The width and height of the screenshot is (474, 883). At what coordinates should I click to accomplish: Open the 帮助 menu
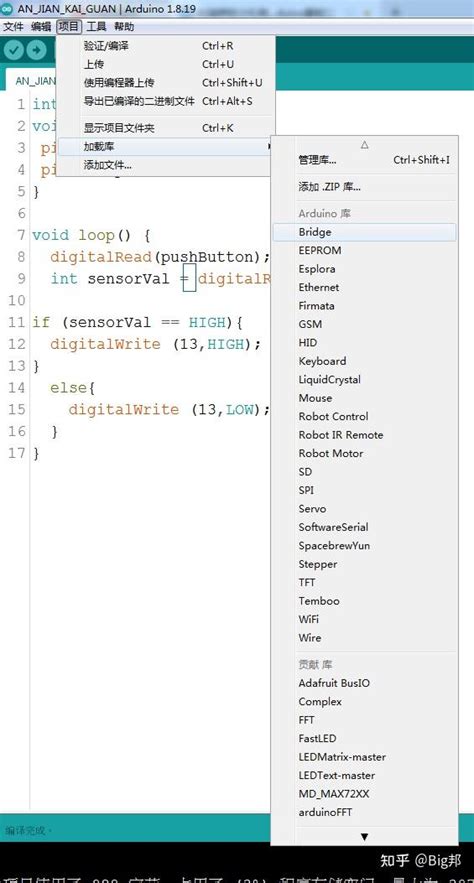tap(124, 26)
